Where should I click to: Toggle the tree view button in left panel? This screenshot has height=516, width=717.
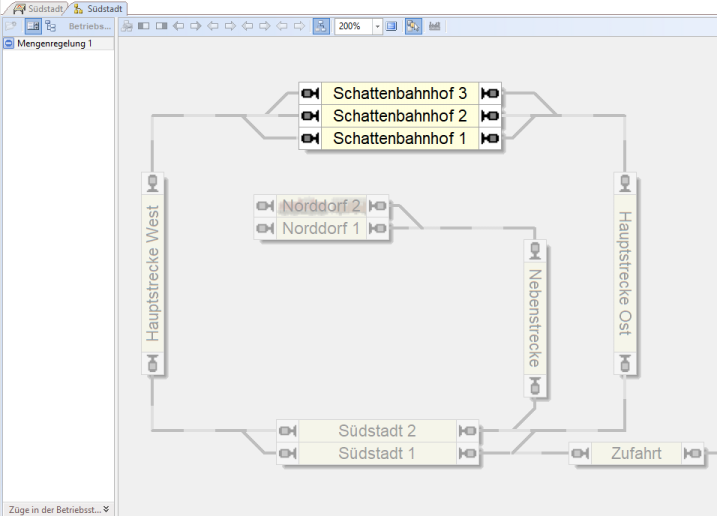(50, 26)
